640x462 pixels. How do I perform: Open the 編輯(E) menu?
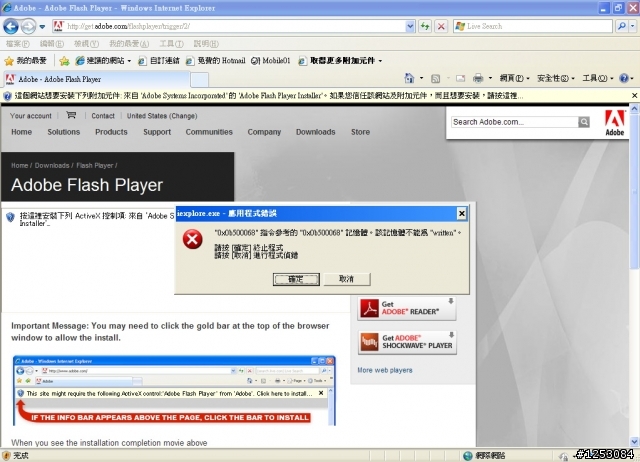click(51, 44)
